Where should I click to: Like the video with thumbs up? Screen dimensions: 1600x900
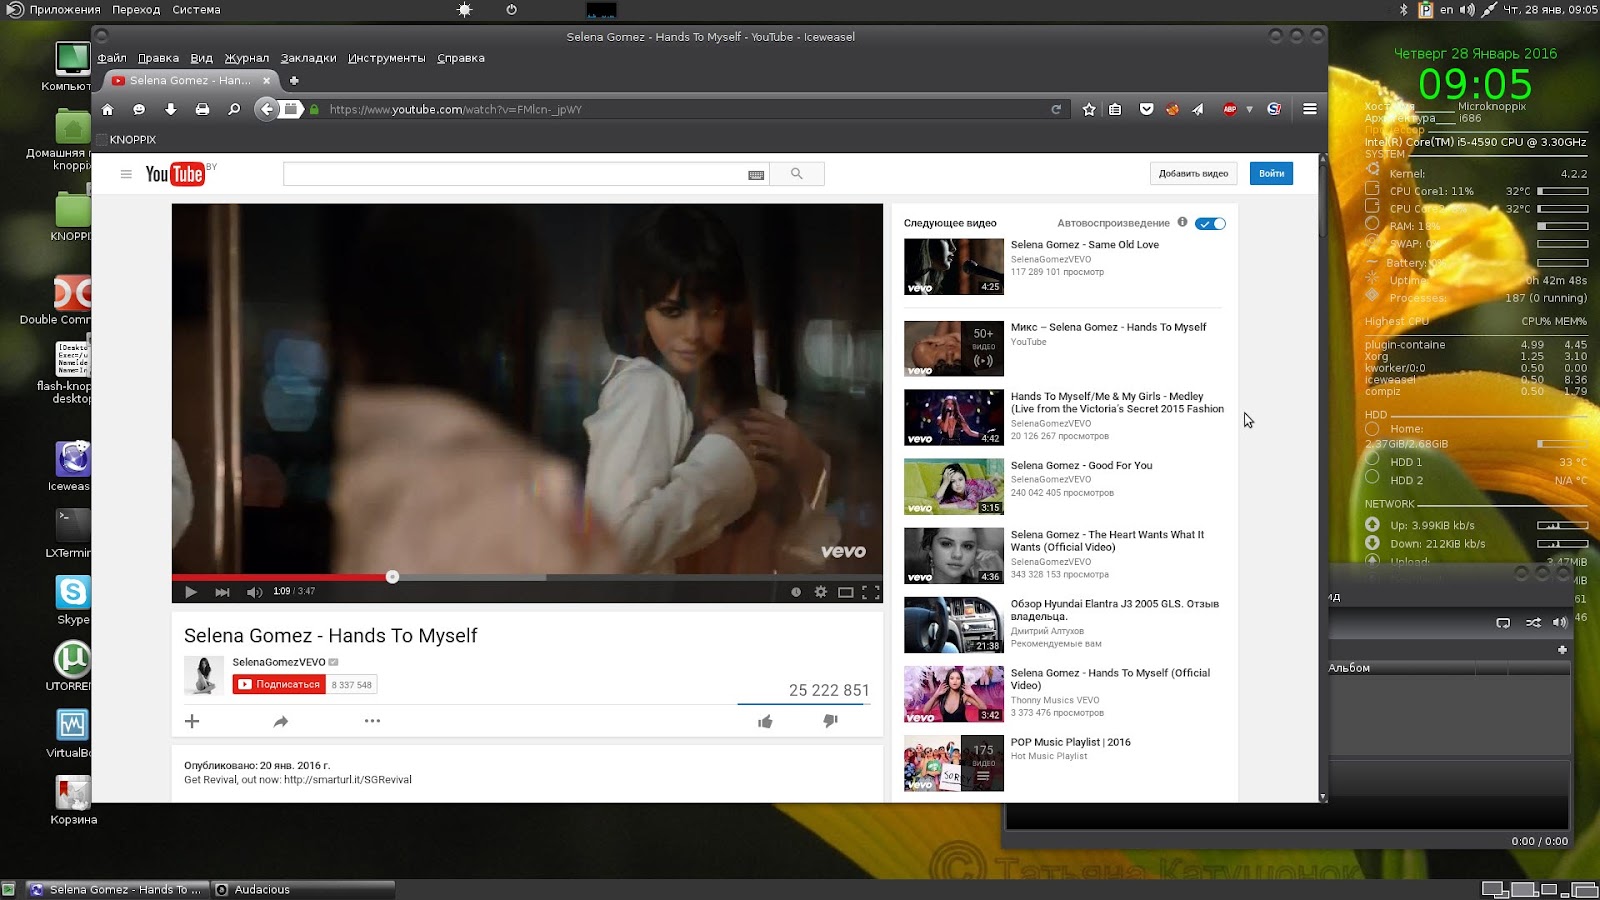[x=765, y=721]
